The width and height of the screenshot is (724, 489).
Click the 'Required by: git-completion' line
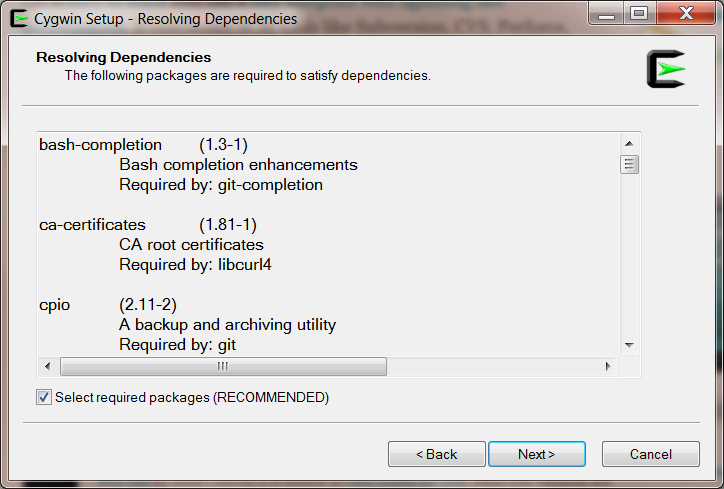[x=221, y=185]
